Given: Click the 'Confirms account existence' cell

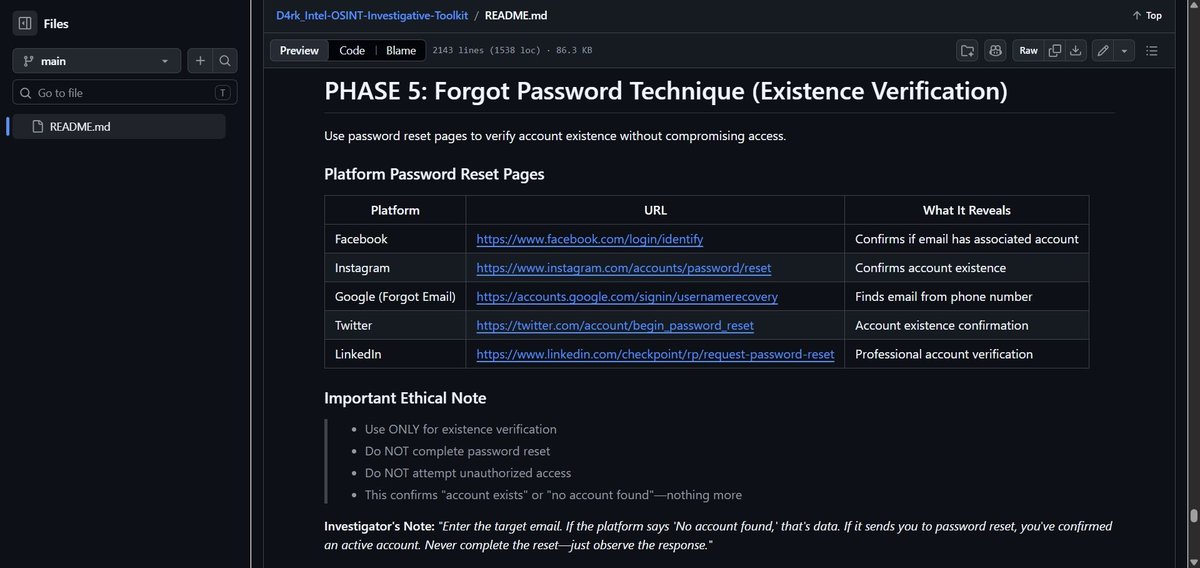Looking at the screenshot, I should tap(967, 268).
